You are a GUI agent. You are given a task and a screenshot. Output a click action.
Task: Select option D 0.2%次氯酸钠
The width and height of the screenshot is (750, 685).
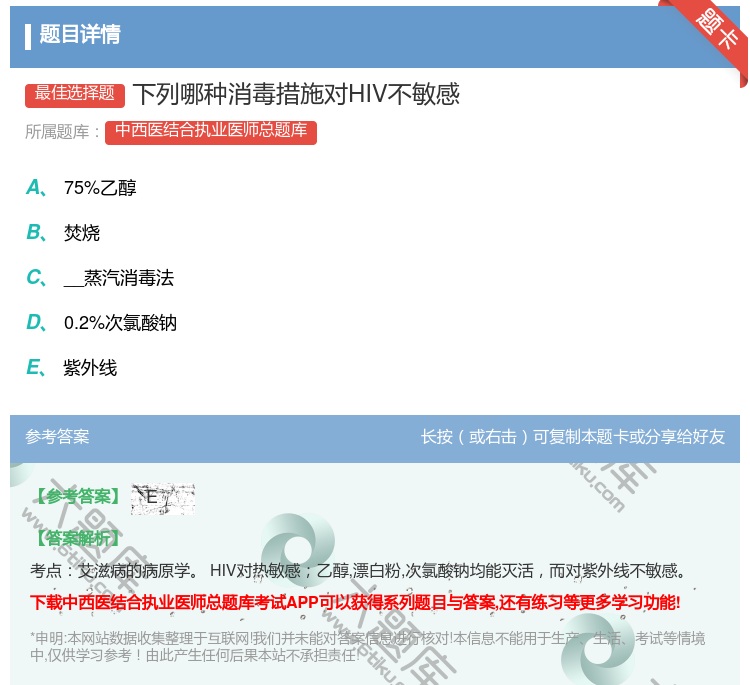click(x=101, y=323)
